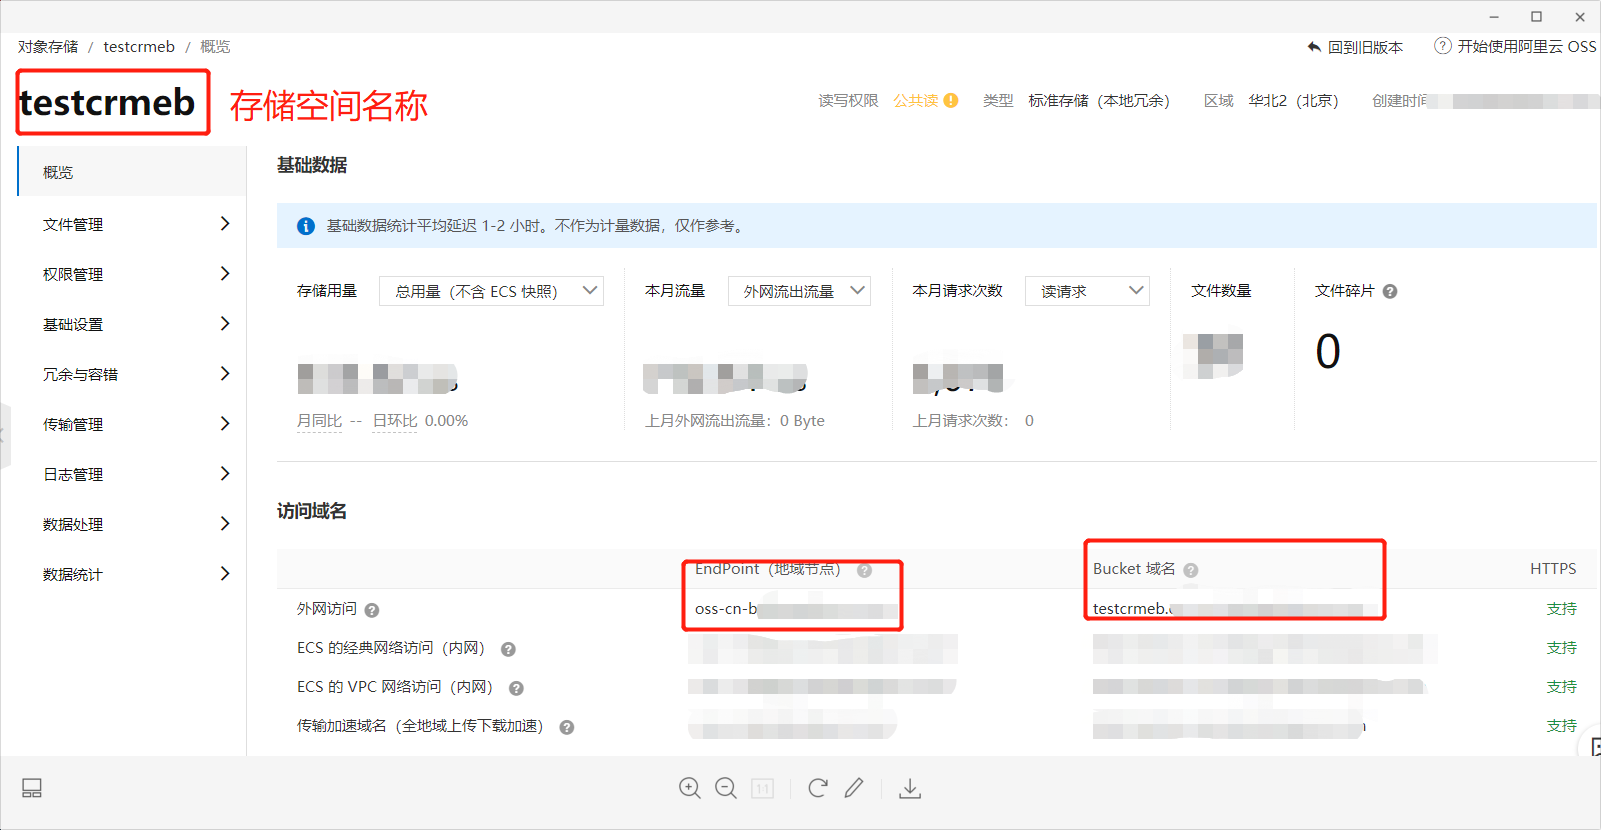Click the zoom in magnifier icon
The width and height of the screenshot is (1601, 830).
[x=689, y=788]
